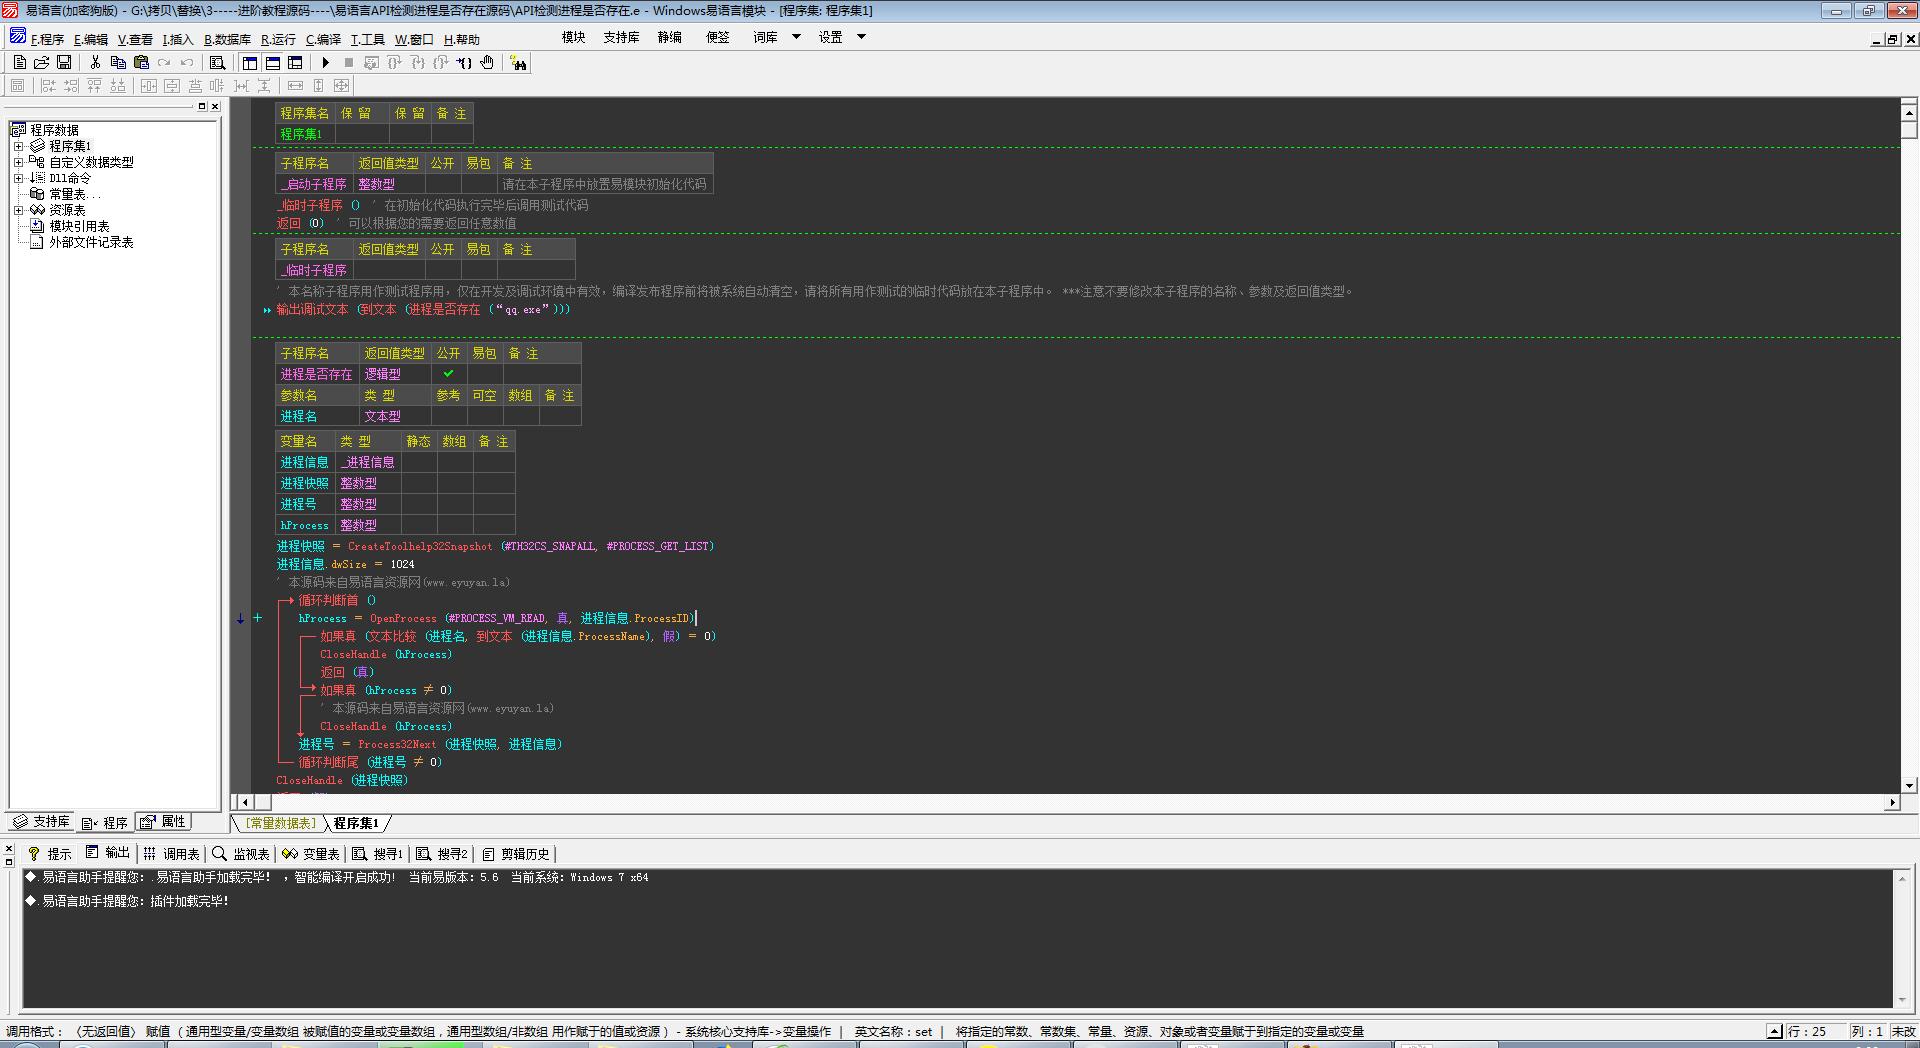Click the code editor vertical scrollbar down arrow

pyautogui.click(x=1909, y=786)
